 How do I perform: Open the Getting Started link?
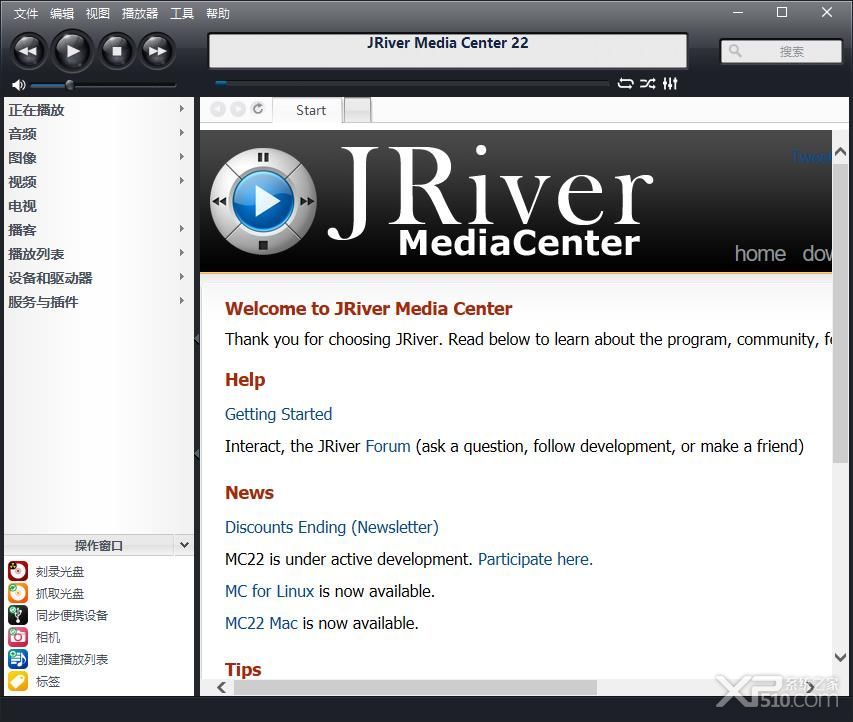tap(279, 414)
